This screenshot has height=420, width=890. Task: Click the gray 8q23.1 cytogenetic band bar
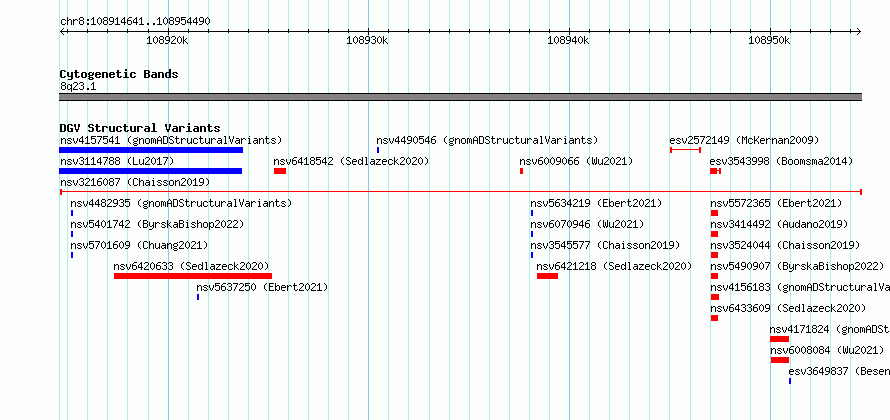point(460,97)
